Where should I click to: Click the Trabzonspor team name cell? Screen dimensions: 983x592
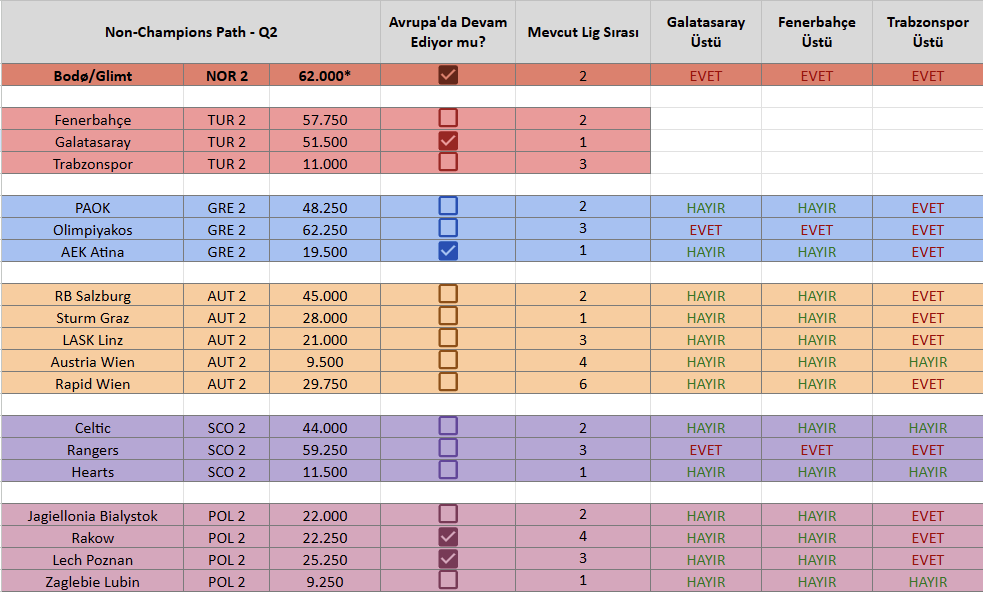(x=93, y=164)
